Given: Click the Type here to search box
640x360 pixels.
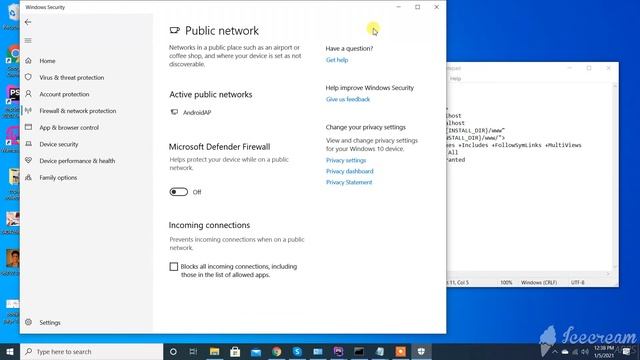Looking at the screenshot, I should click(x=91, y=351).
